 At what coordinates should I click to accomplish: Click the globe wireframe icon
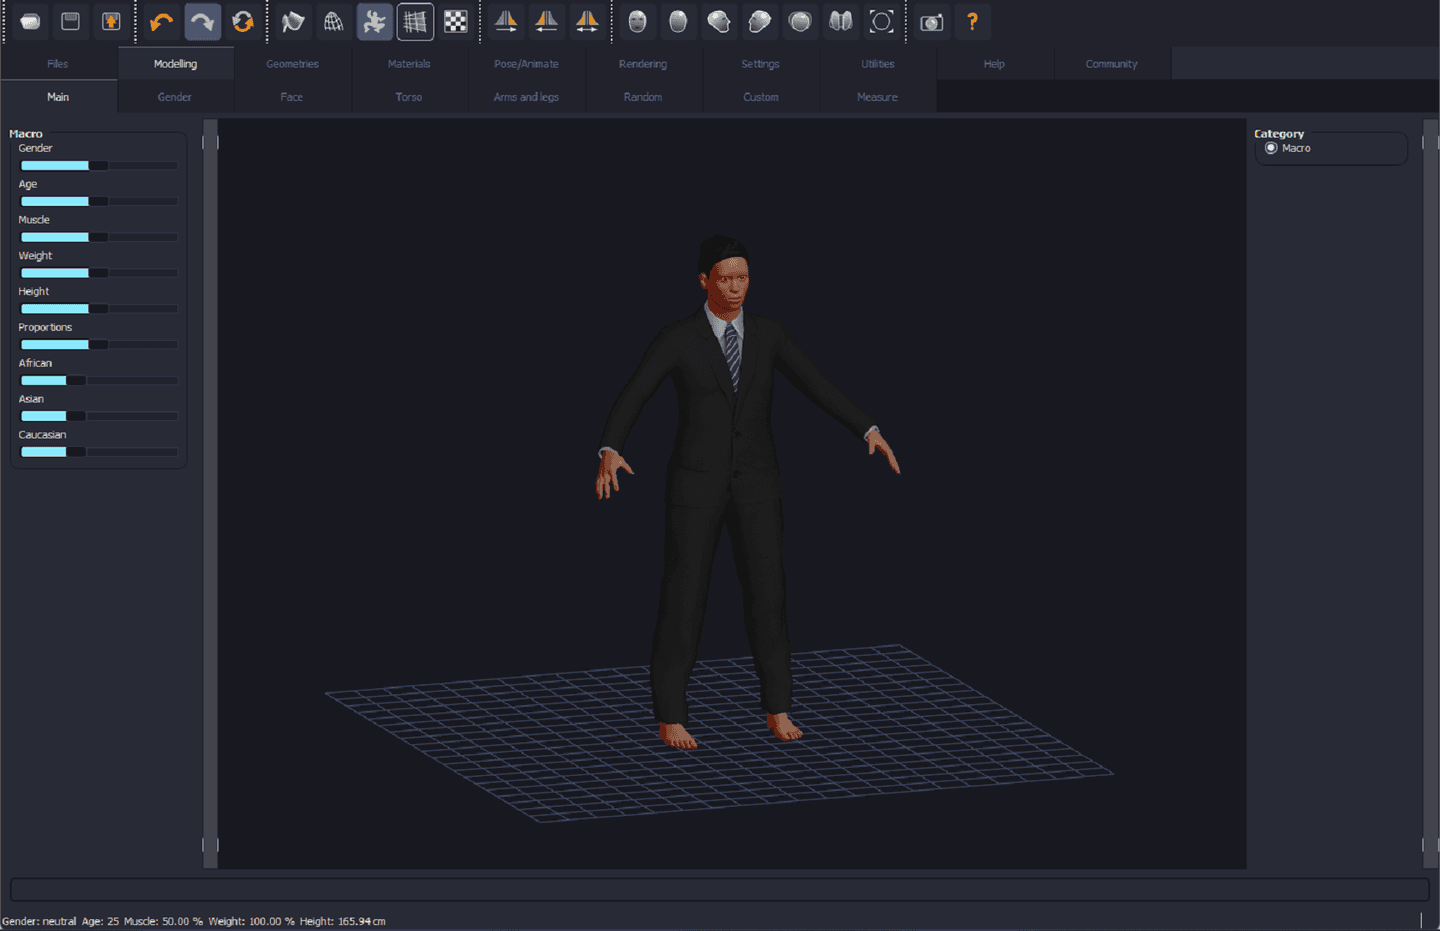(333, 21)
